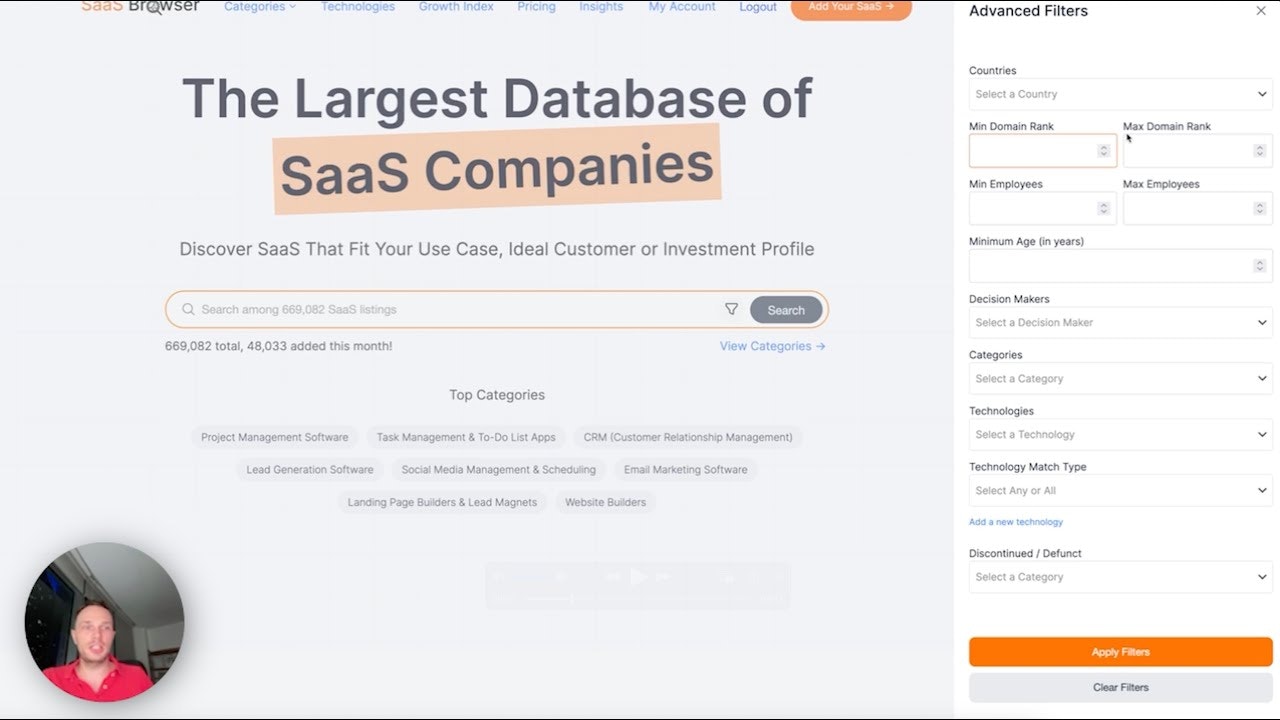Open the Pricing page from navigation
Image resolution: width=1280 pixels, height=720 pixels.
pos(536,7)
